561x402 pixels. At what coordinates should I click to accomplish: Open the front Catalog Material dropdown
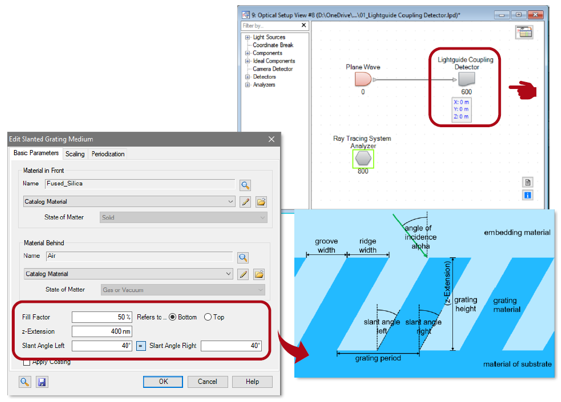(x=129, y=202)
